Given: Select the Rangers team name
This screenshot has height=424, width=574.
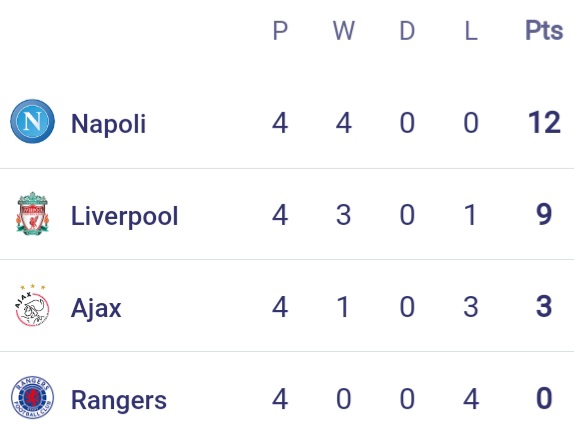Looking at the screenshot, I should pyautogui.click(x=119, y=400).
